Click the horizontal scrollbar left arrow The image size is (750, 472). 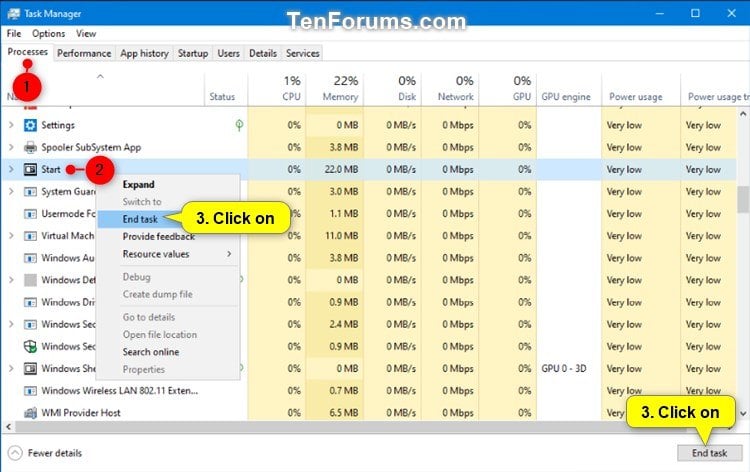[x=8, y=426]
